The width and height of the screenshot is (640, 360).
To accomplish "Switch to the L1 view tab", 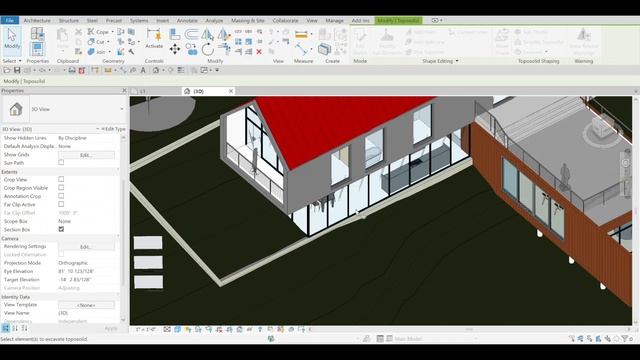I will pyautogui.click(x=142, y=91).
